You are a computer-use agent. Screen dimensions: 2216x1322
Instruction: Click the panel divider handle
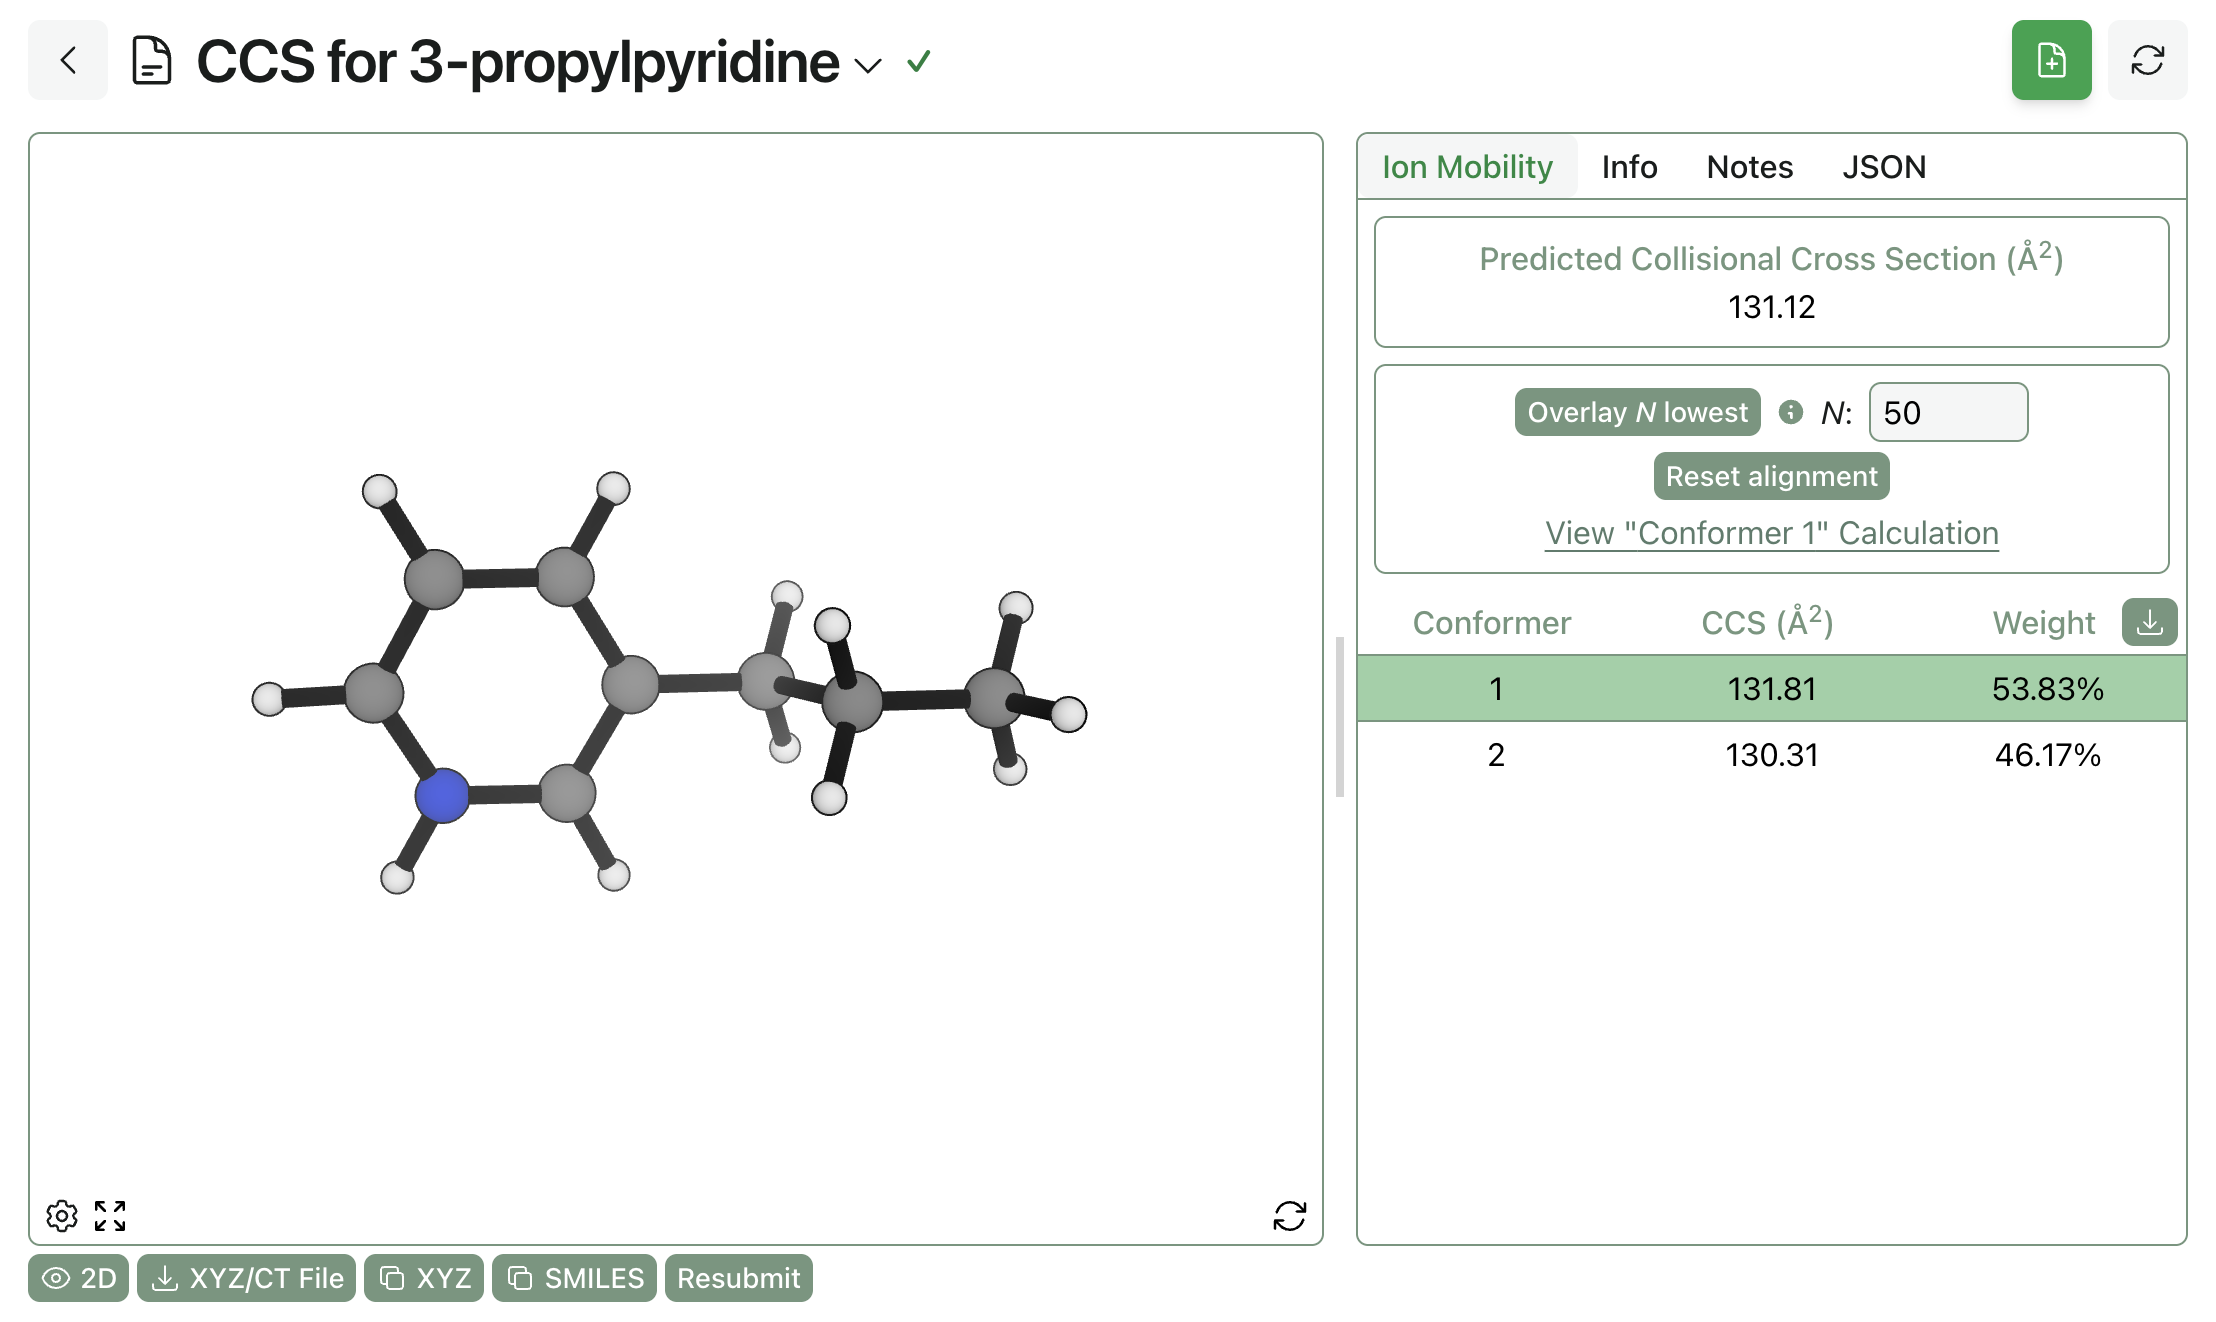1340,716
